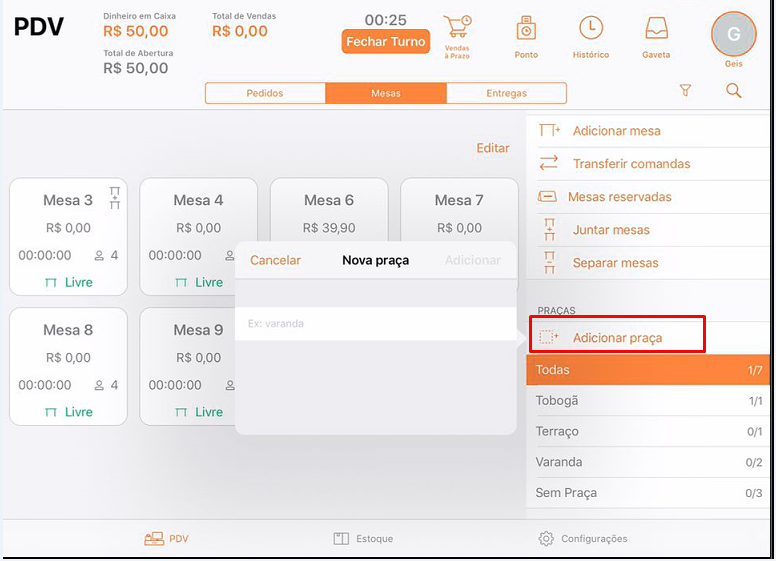Choose Mesas reservadas menu label
The width and height of the screenshot is (776, 561).
(620, 197)
